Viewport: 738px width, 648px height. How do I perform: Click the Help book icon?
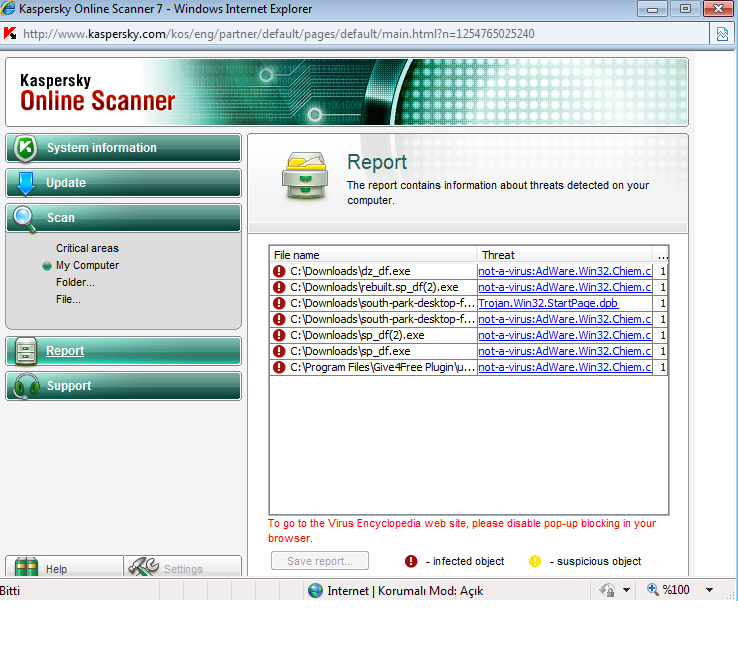tap(27, 567)
